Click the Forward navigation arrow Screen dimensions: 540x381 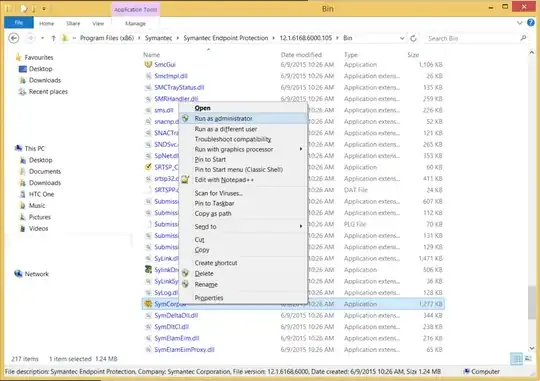[31, 38]
